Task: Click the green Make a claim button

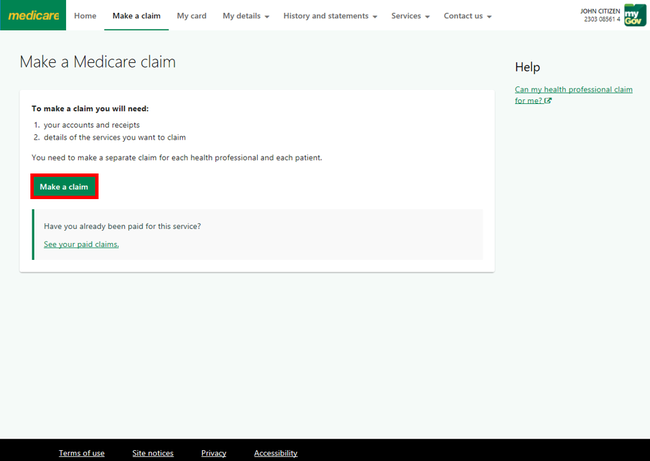Action: click(x=64, y=187)
